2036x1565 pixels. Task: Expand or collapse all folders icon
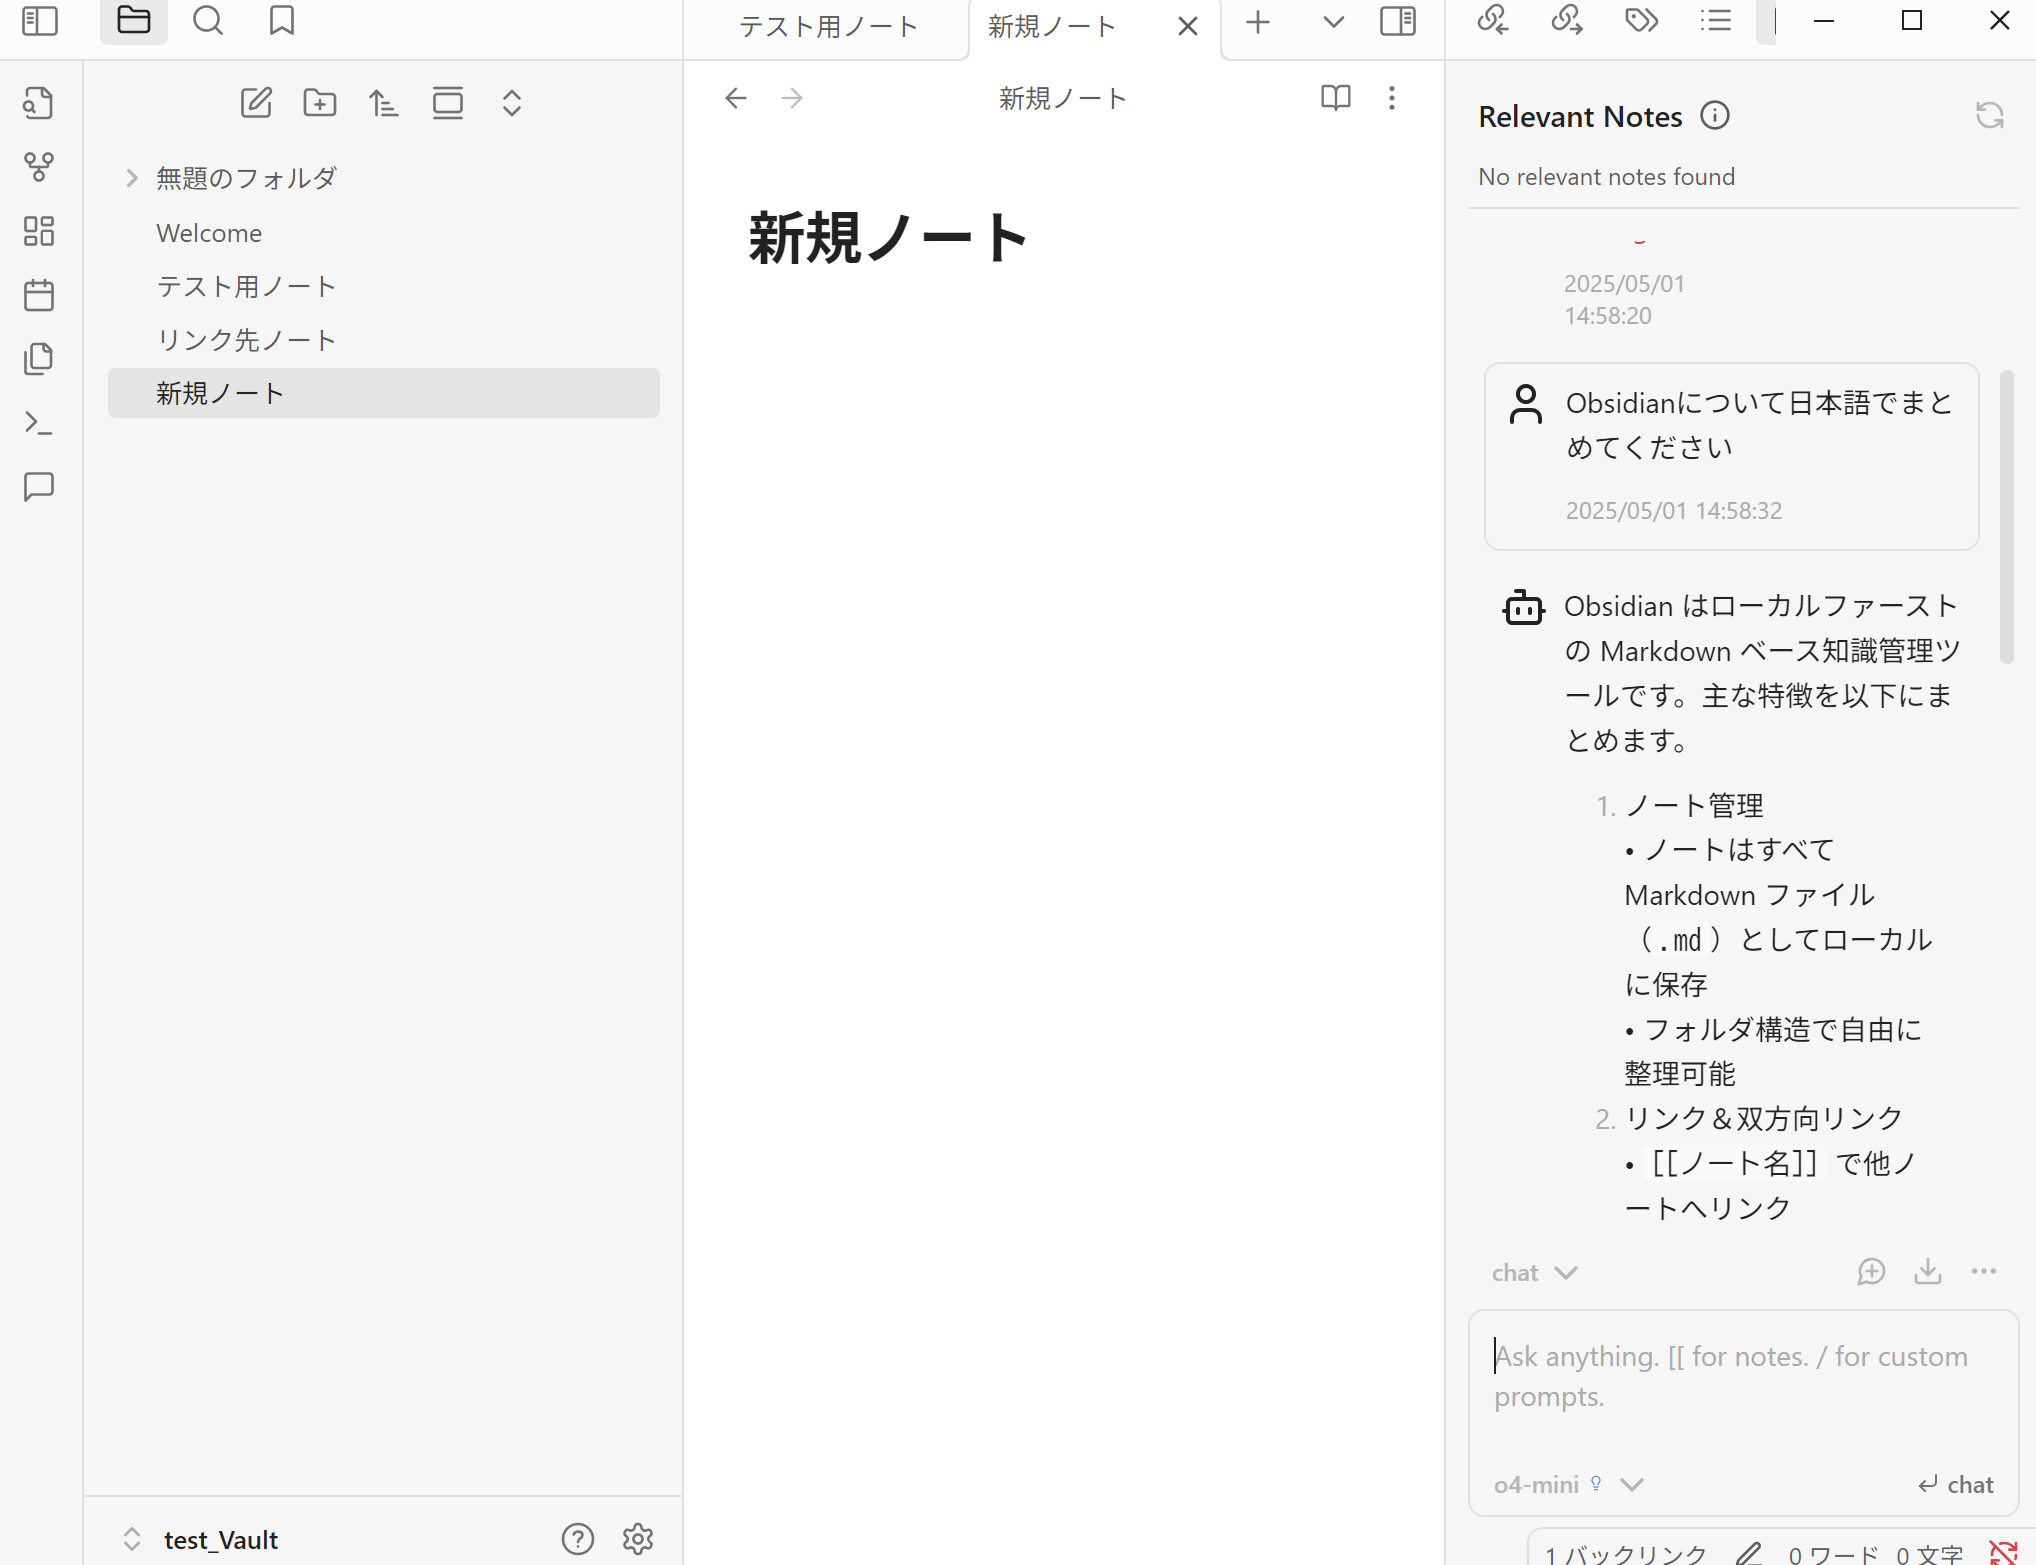[x=512, y=103]
